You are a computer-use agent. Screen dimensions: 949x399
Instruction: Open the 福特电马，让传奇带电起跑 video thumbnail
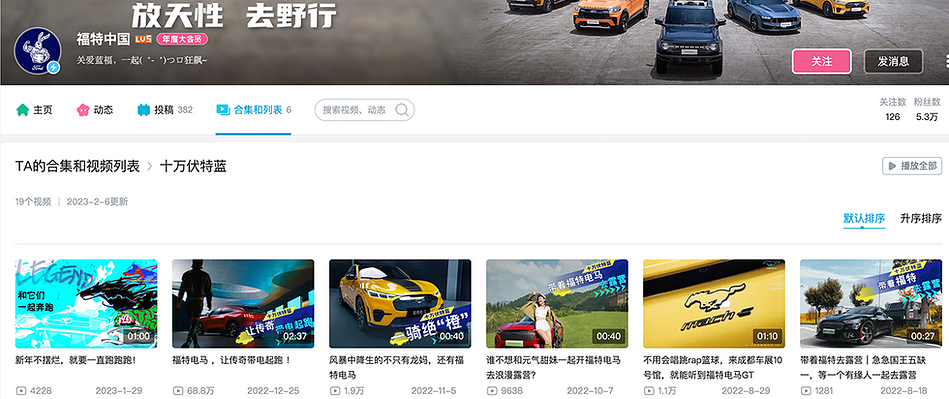(x=243, y=304)
